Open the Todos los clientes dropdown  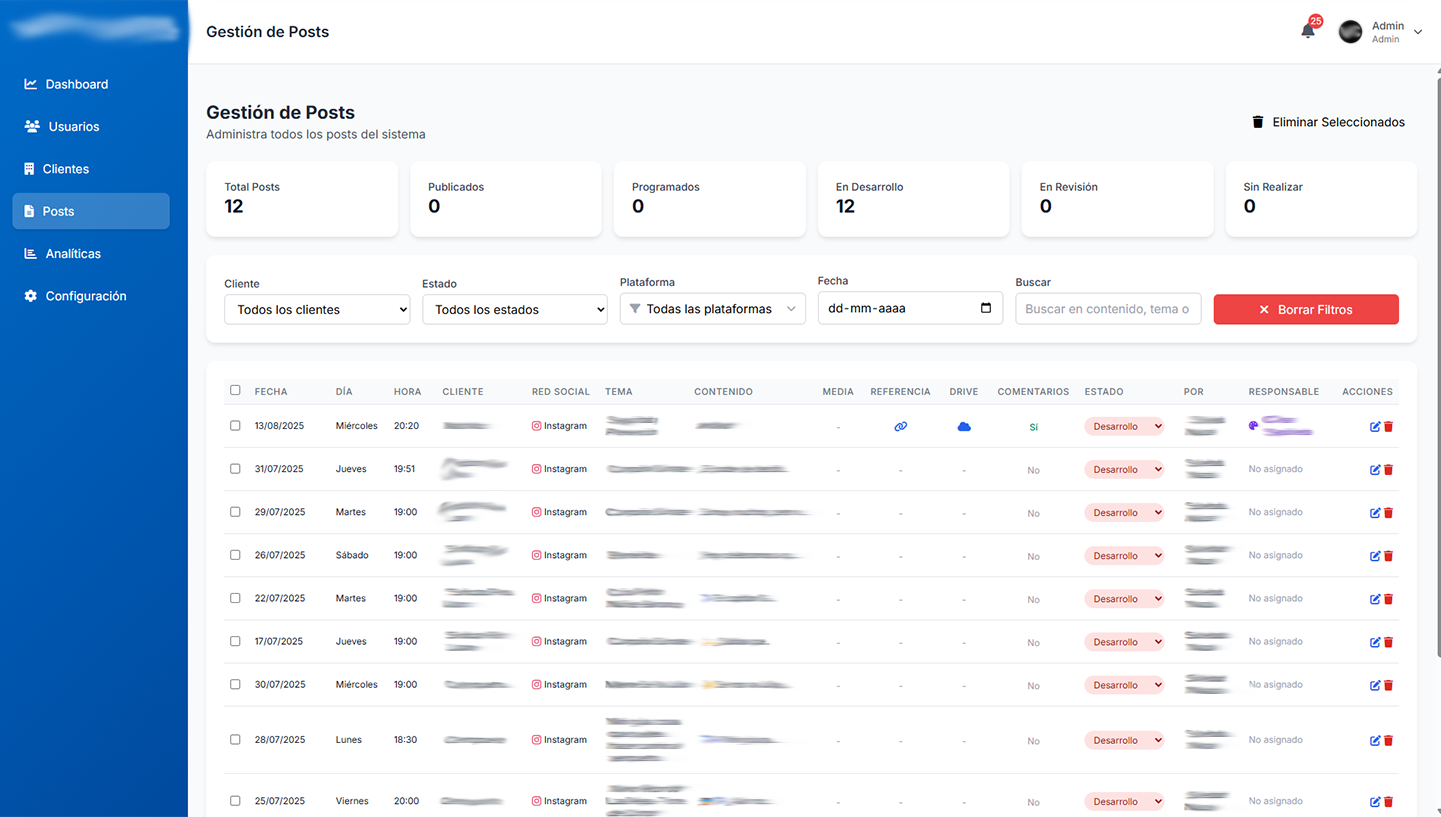[317, 309]
